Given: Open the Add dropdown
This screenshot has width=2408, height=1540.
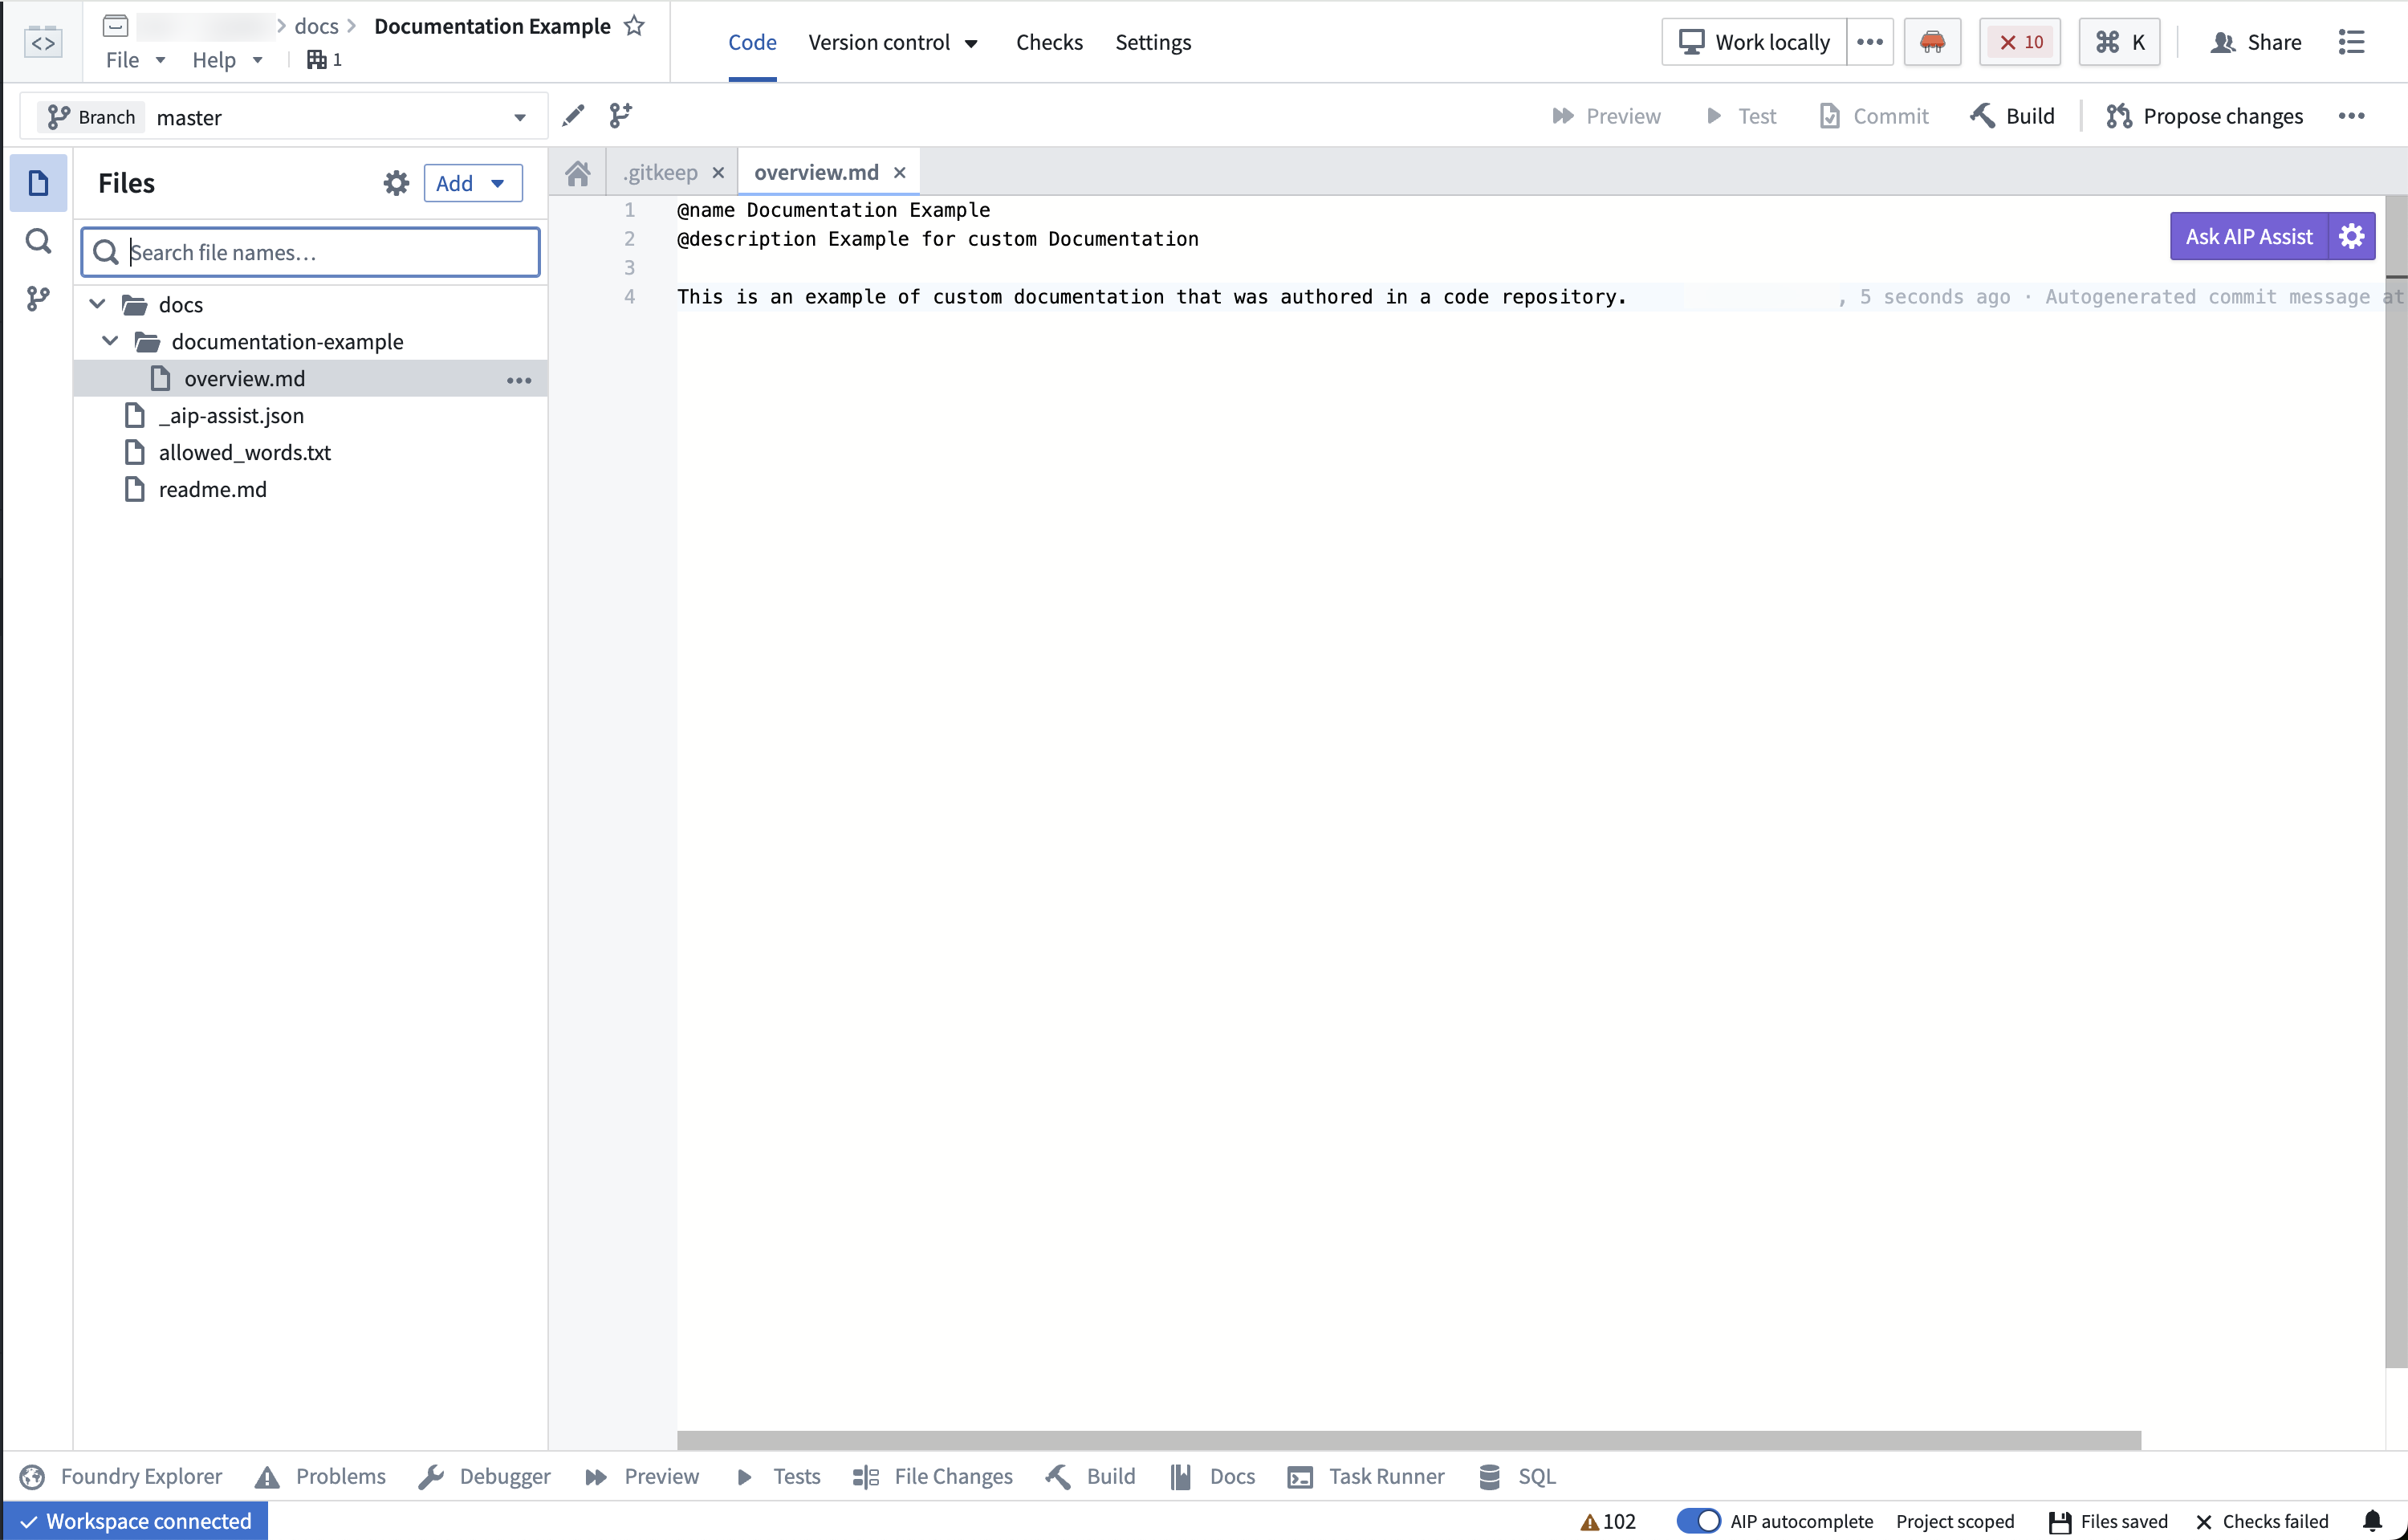Looking at the screenshot, I should (x=473, y=183).
